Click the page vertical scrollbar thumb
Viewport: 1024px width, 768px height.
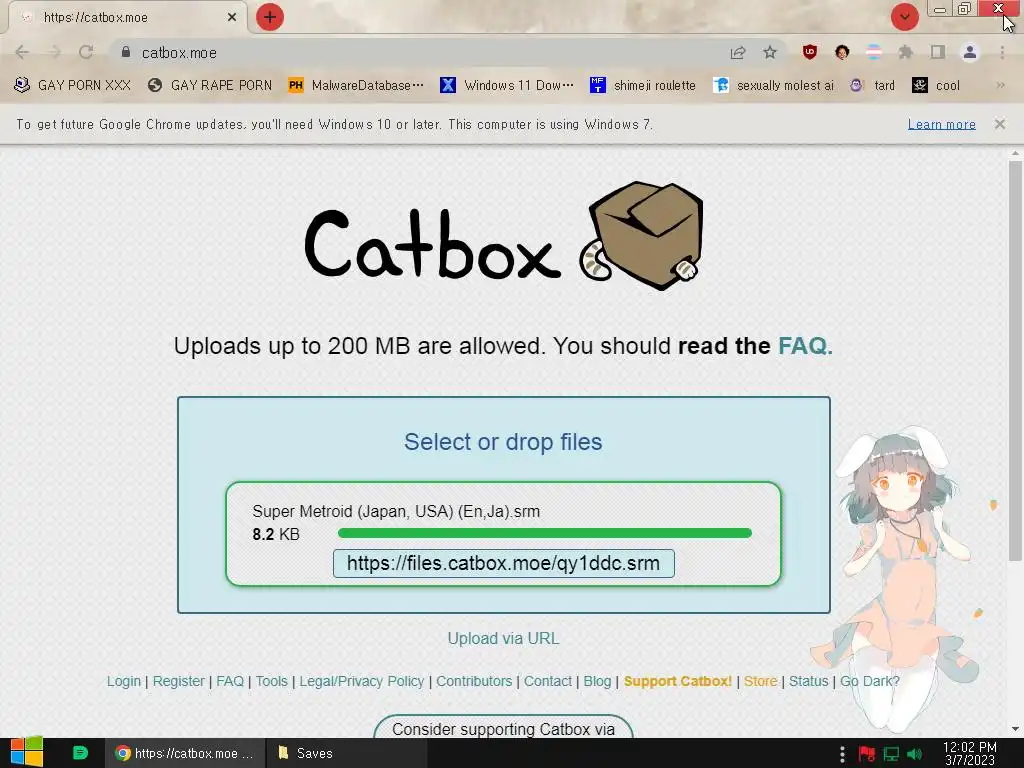pos(1014,360)
